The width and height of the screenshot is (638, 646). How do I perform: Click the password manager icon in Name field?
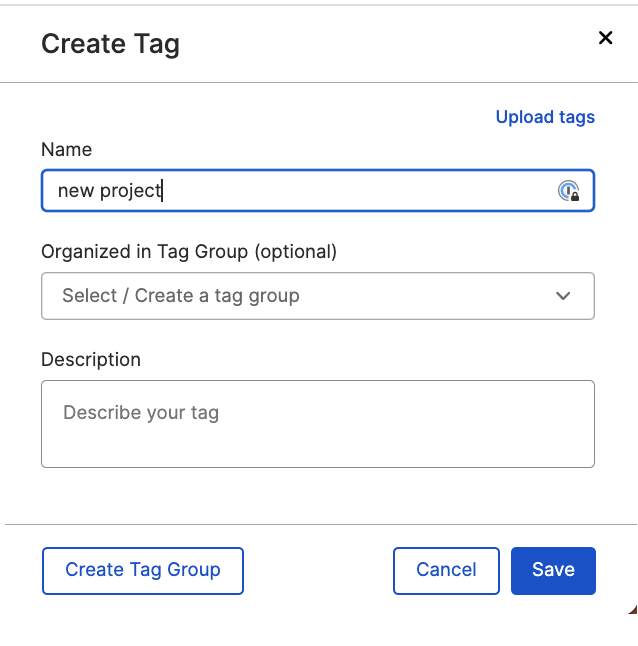click(568, 191)
